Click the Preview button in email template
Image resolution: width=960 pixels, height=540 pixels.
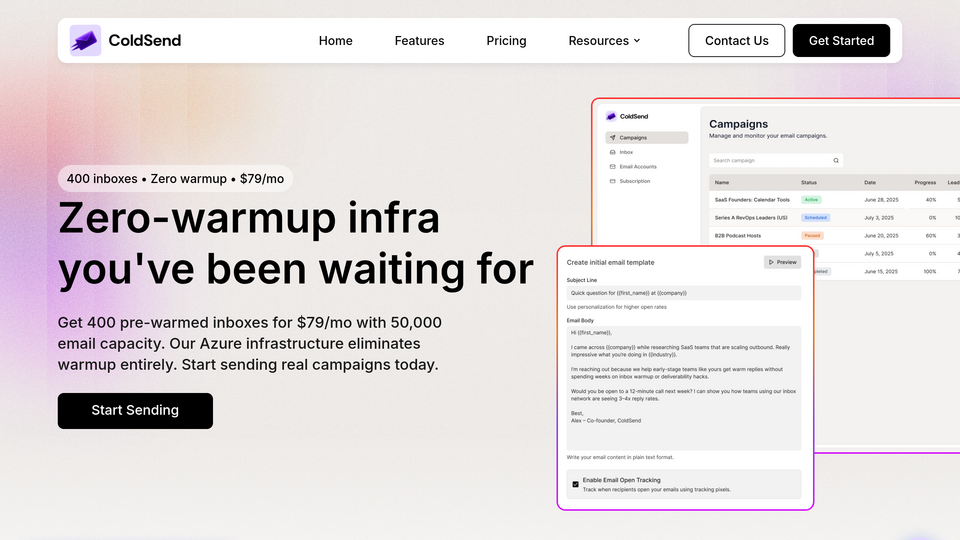tap(782, 262)
